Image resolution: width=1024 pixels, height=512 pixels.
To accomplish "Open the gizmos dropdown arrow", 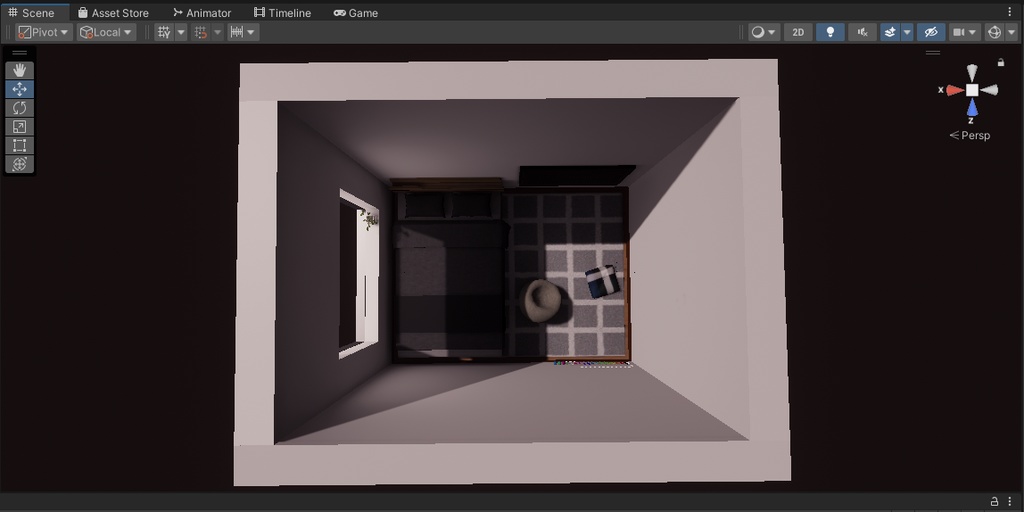I will [1011, 32].
